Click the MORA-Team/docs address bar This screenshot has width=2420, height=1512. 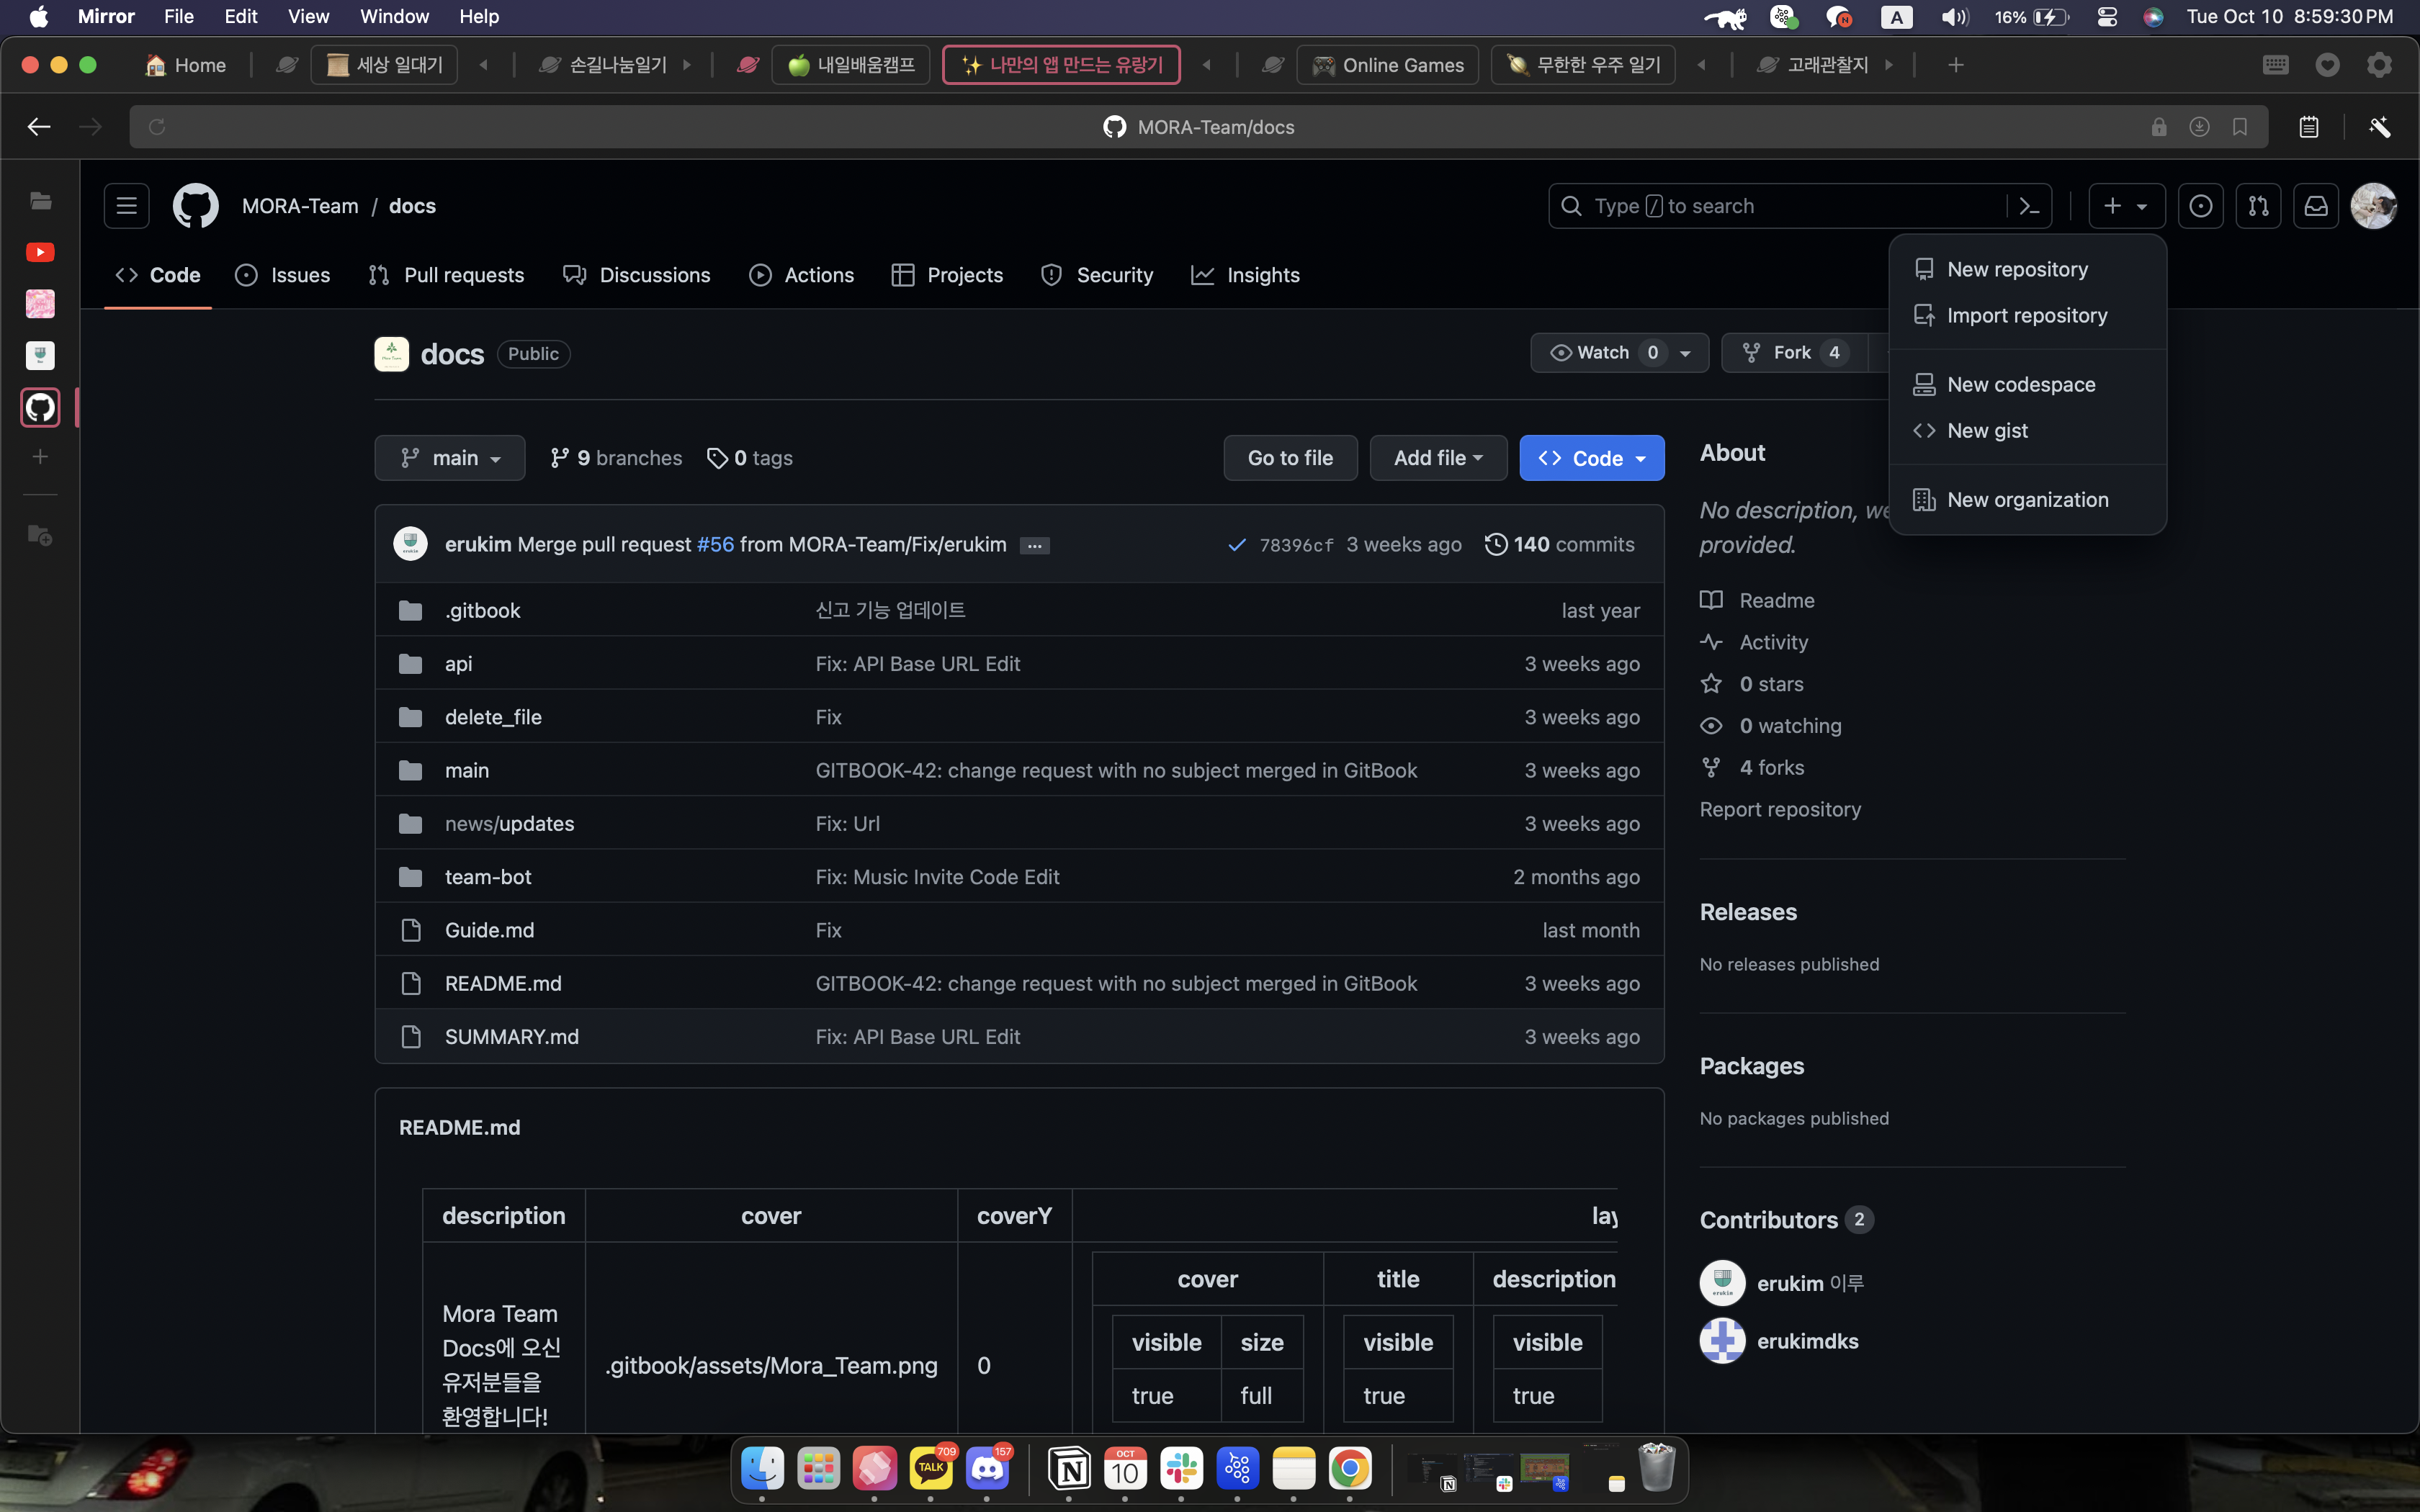pos(1198,127)
